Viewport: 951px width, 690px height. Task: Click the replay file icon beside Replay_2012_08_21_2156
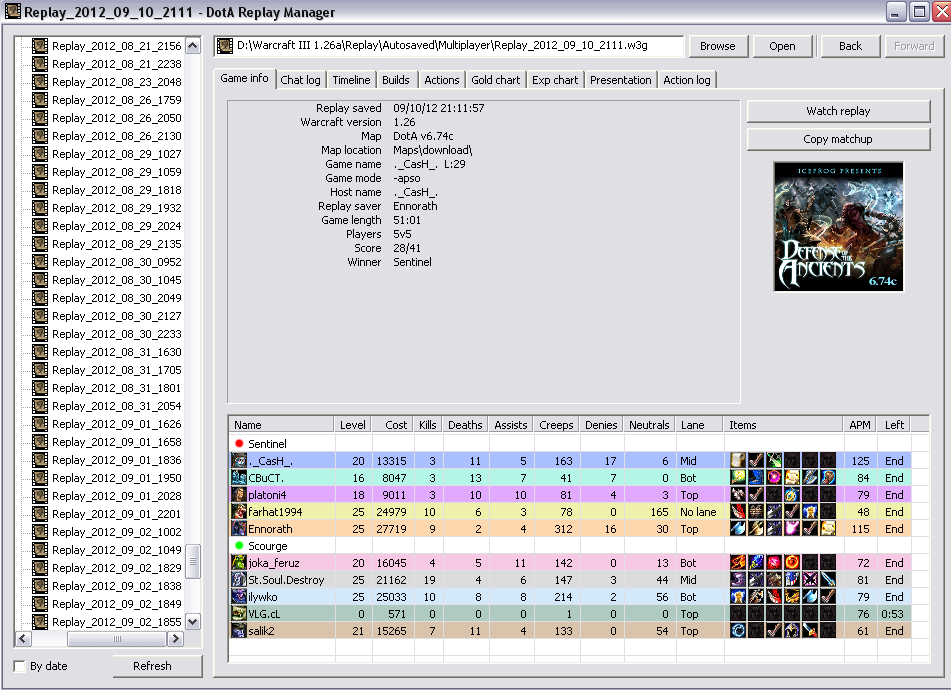(x=40, y=46)
